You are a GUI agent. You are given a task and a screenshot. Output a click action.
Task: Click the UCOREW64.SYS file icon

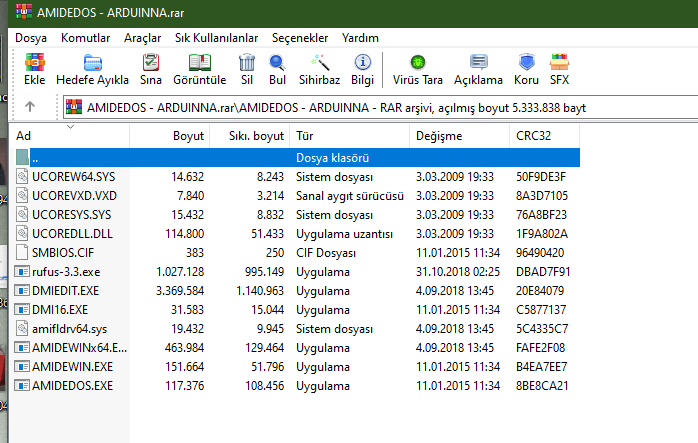(x=22, y=176)
